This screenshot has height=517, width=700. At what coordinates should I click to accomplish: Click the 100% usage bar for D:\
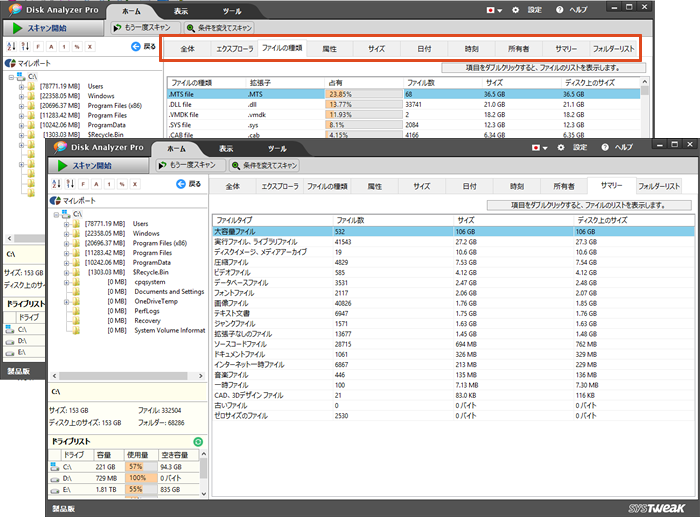point(141,478)
